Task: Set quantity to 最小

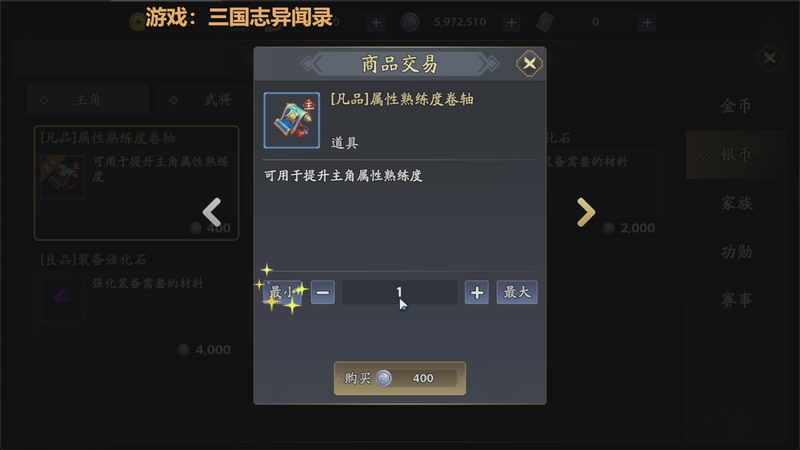Action: tap(282, 292)
